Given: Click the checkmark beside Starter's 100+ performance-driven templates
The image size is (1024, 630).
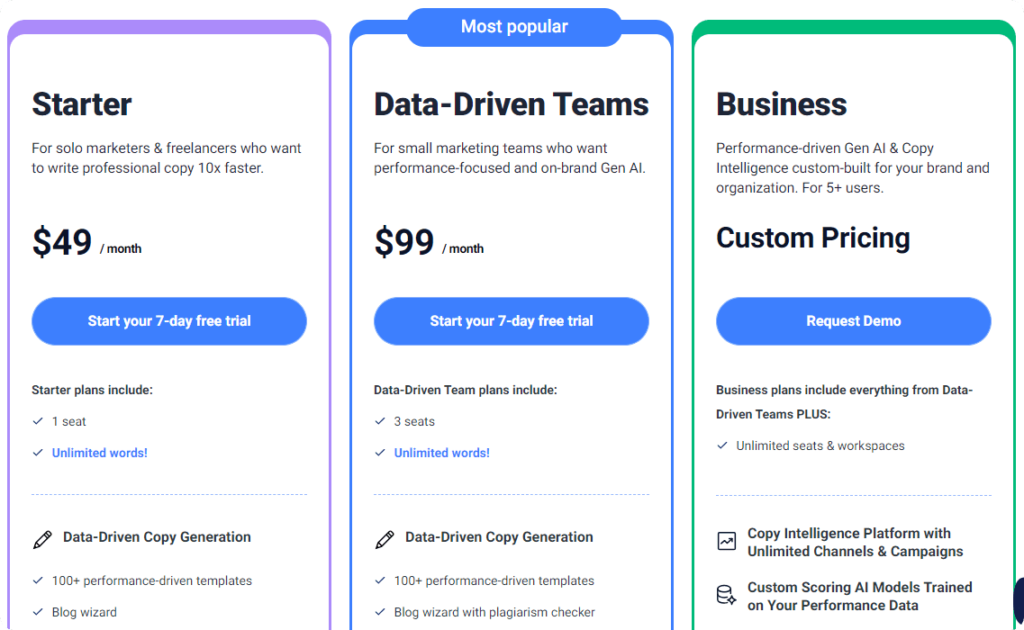Looking at the screenshot, I should pos(38,580).
